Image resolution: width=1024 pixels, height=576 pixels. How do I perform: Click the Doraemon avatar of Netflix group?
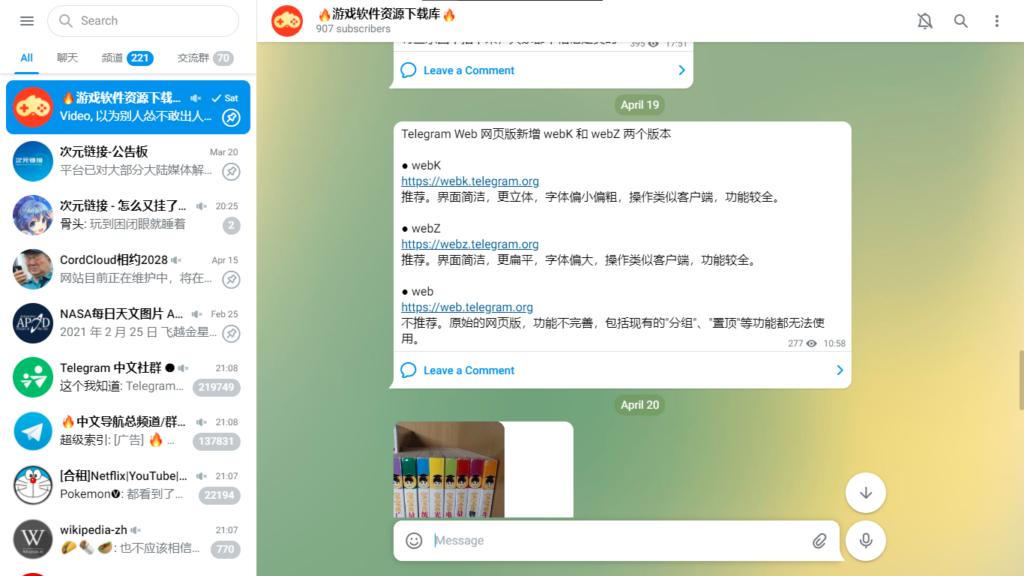click(33, 485)
